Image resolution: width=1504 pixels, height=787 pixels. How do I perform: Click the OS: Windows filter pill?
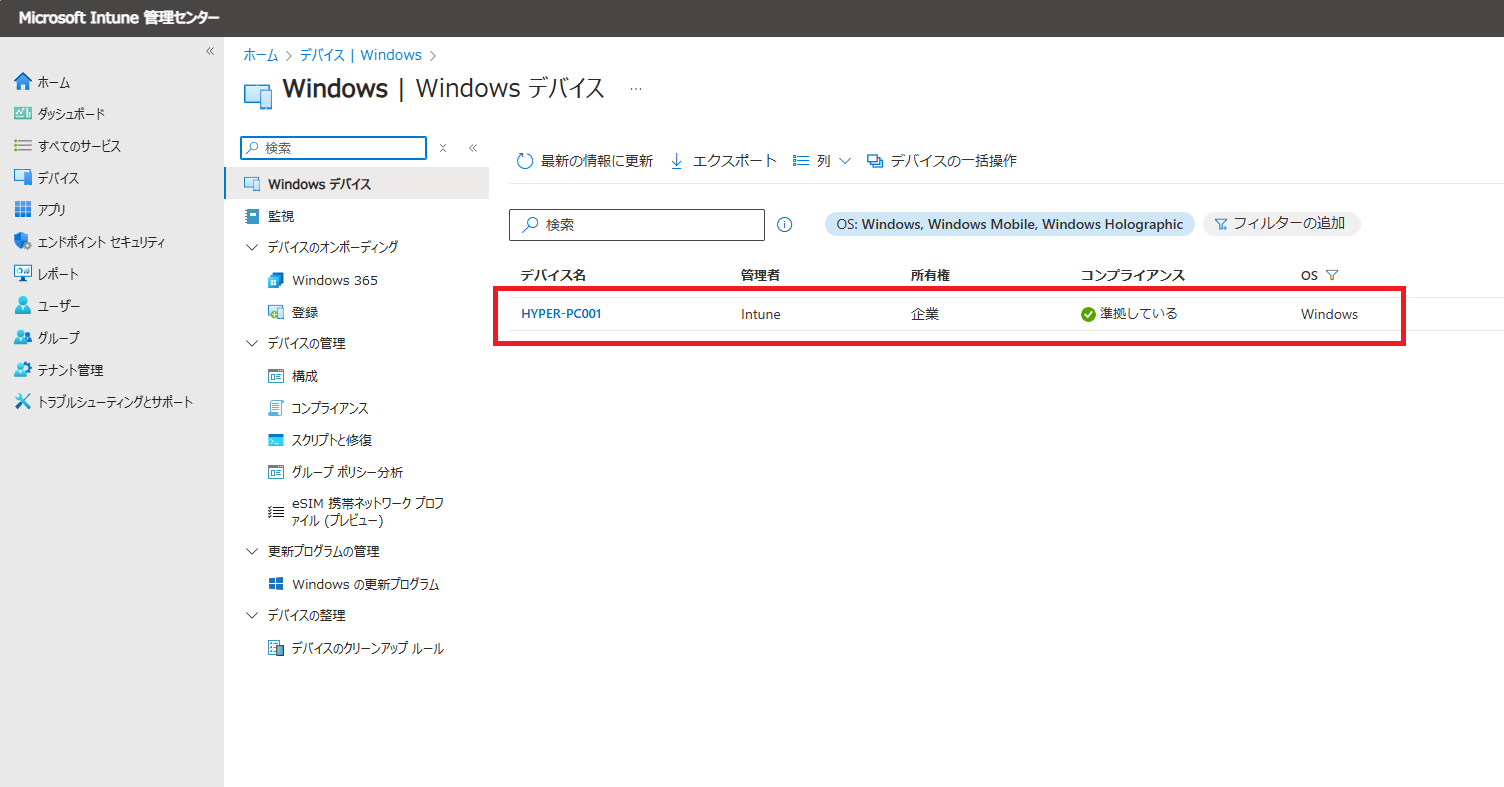click(x=1009, y=224)
